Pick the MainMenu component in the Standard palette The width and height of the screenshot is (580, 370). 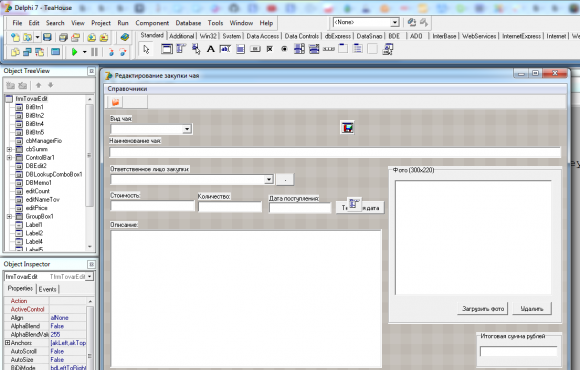click(x=181, y=49)
